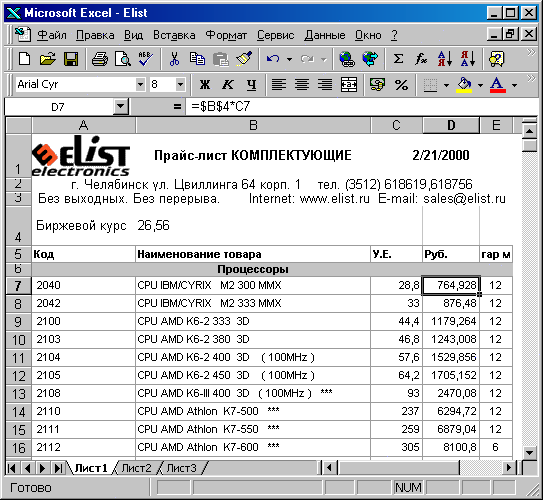
Task: Cut selection with the scissors icon
Action: [174, 59]
